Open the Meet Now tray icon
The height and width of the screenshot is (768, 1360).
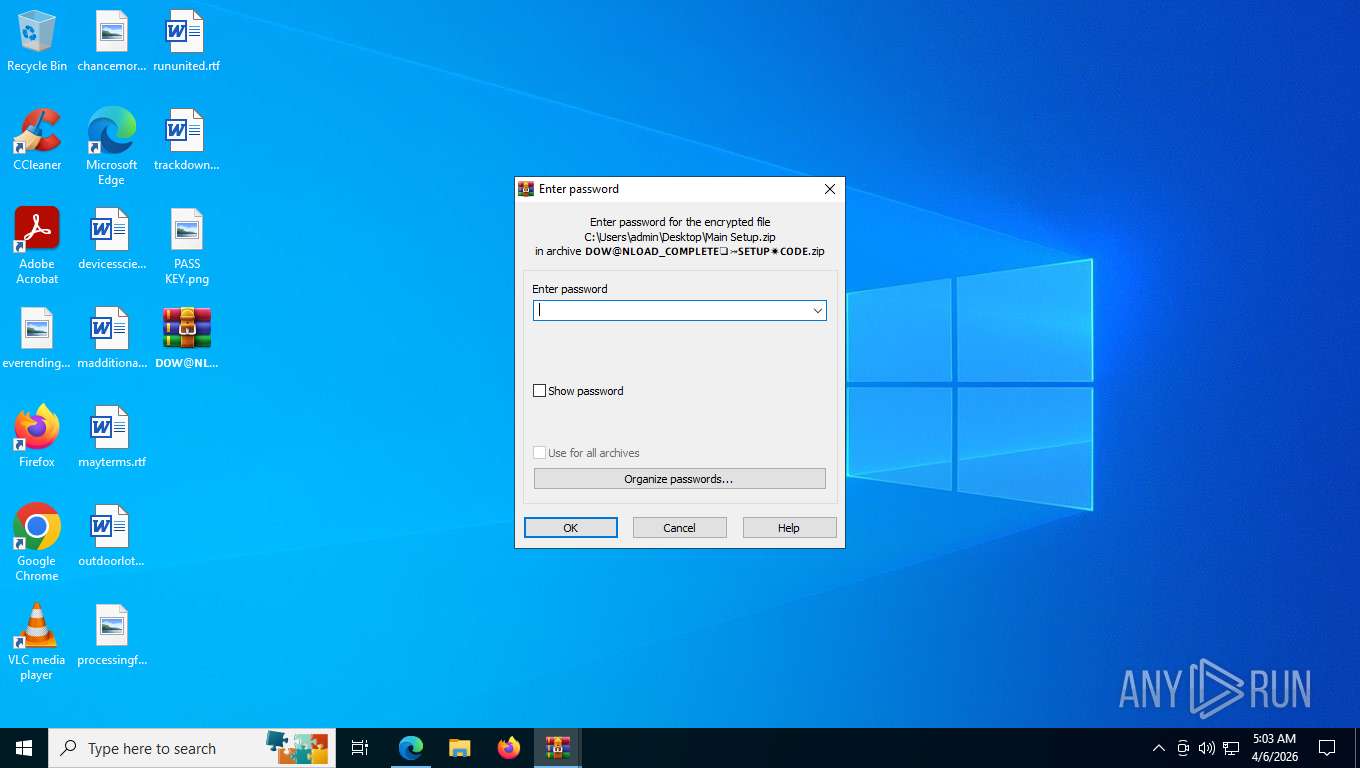[1183, 748]
